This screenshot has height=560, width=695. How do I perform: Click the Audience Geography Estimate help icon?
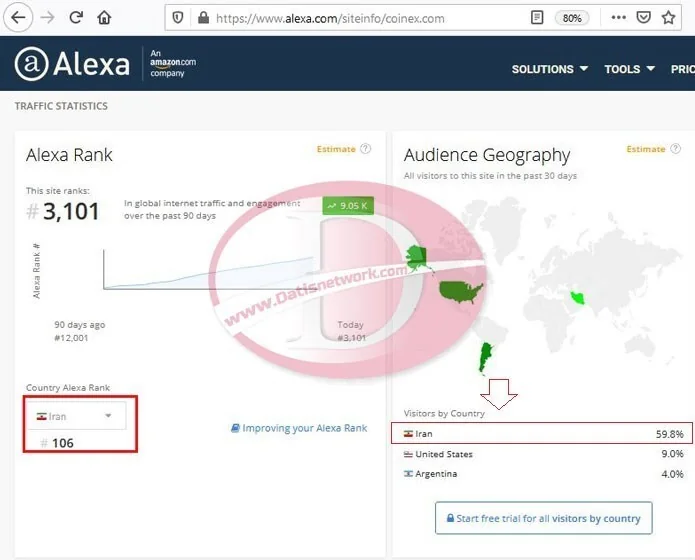(x=675, y=149)
